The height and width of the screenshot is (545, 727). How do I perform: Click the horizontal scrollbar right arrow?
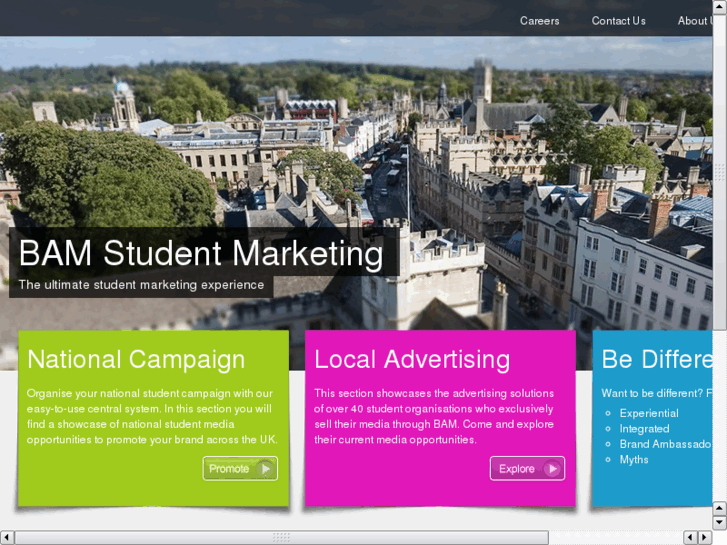point(705,538)
